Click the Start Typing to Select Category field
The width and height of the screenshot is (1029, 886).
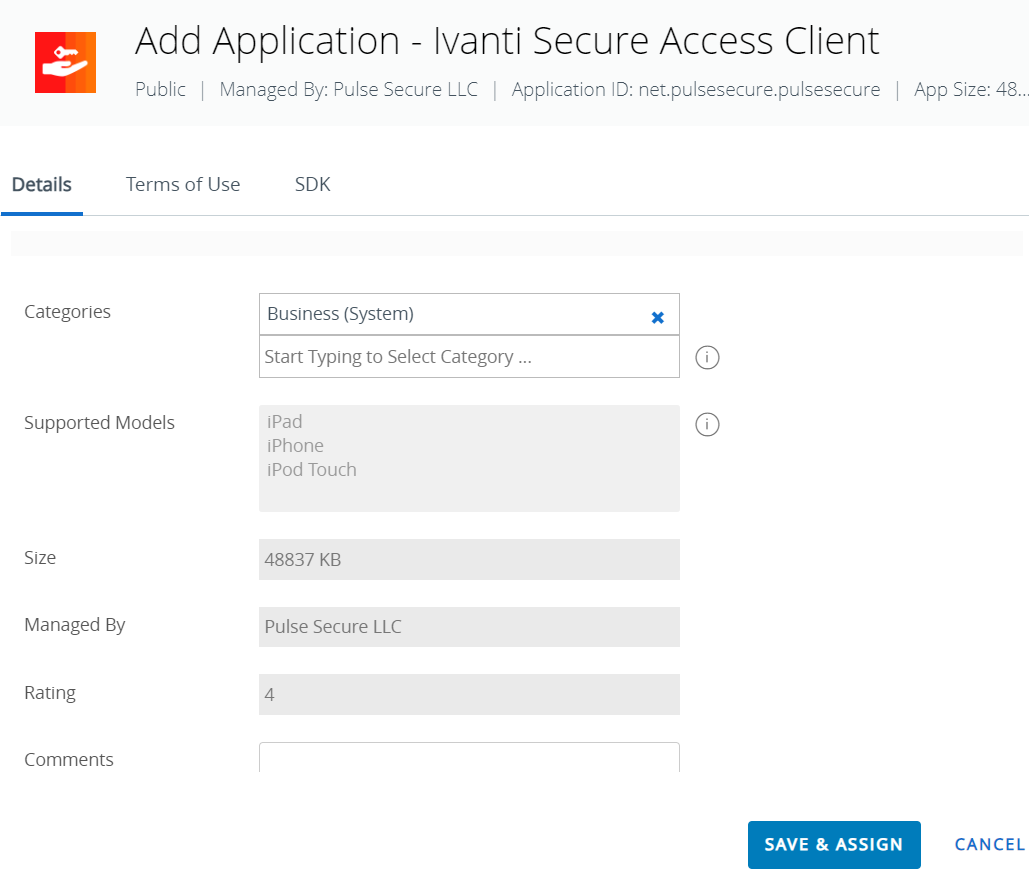click(x=468, y=357)
